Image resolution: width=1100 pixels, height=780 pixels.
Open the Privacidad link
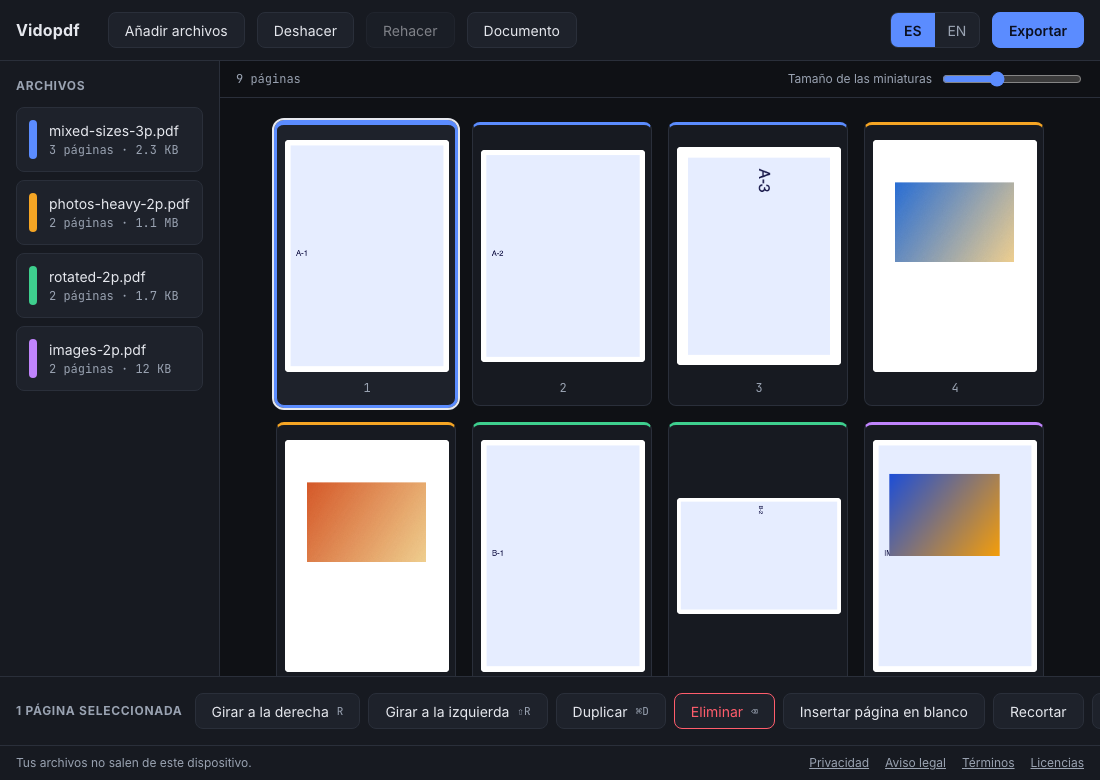[x=838, y=762]
